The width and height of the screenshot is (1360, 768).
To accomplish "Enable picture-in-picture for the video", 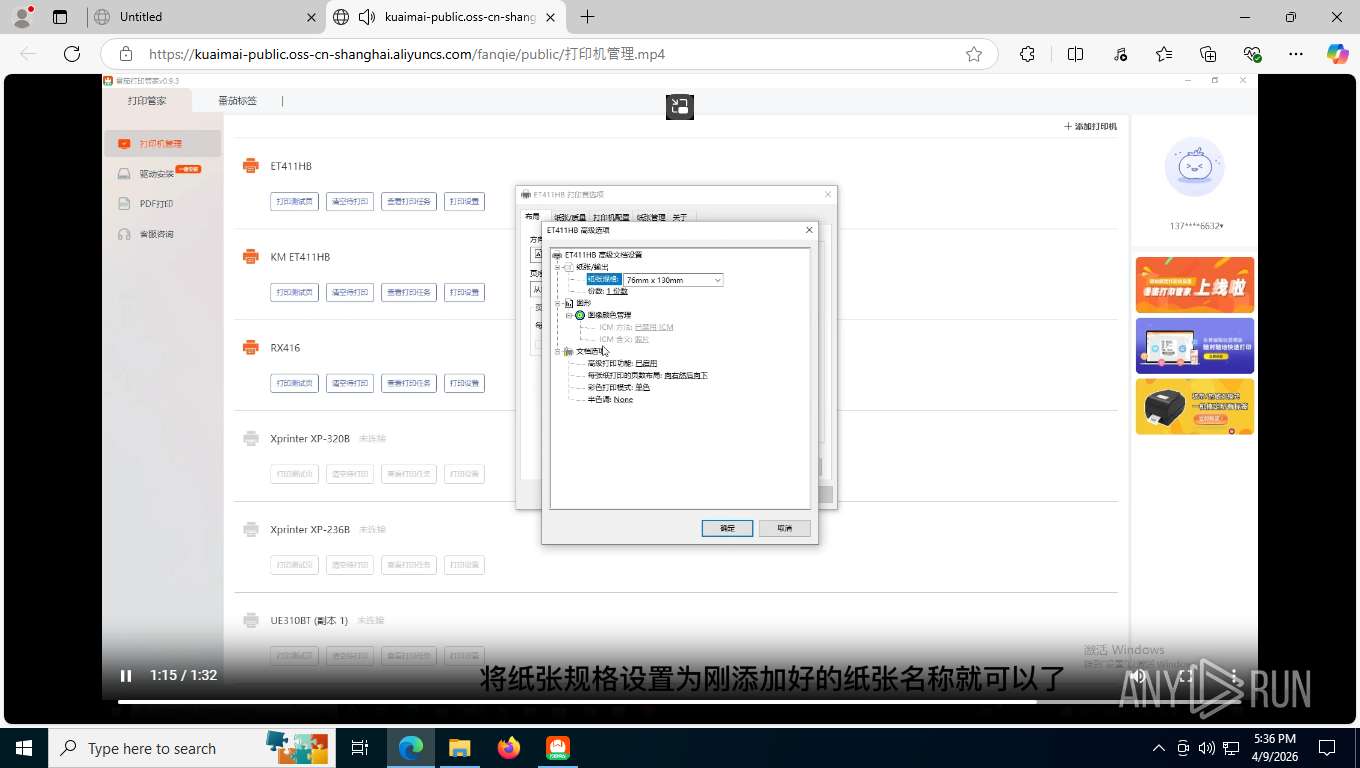I will pos(680,106).
